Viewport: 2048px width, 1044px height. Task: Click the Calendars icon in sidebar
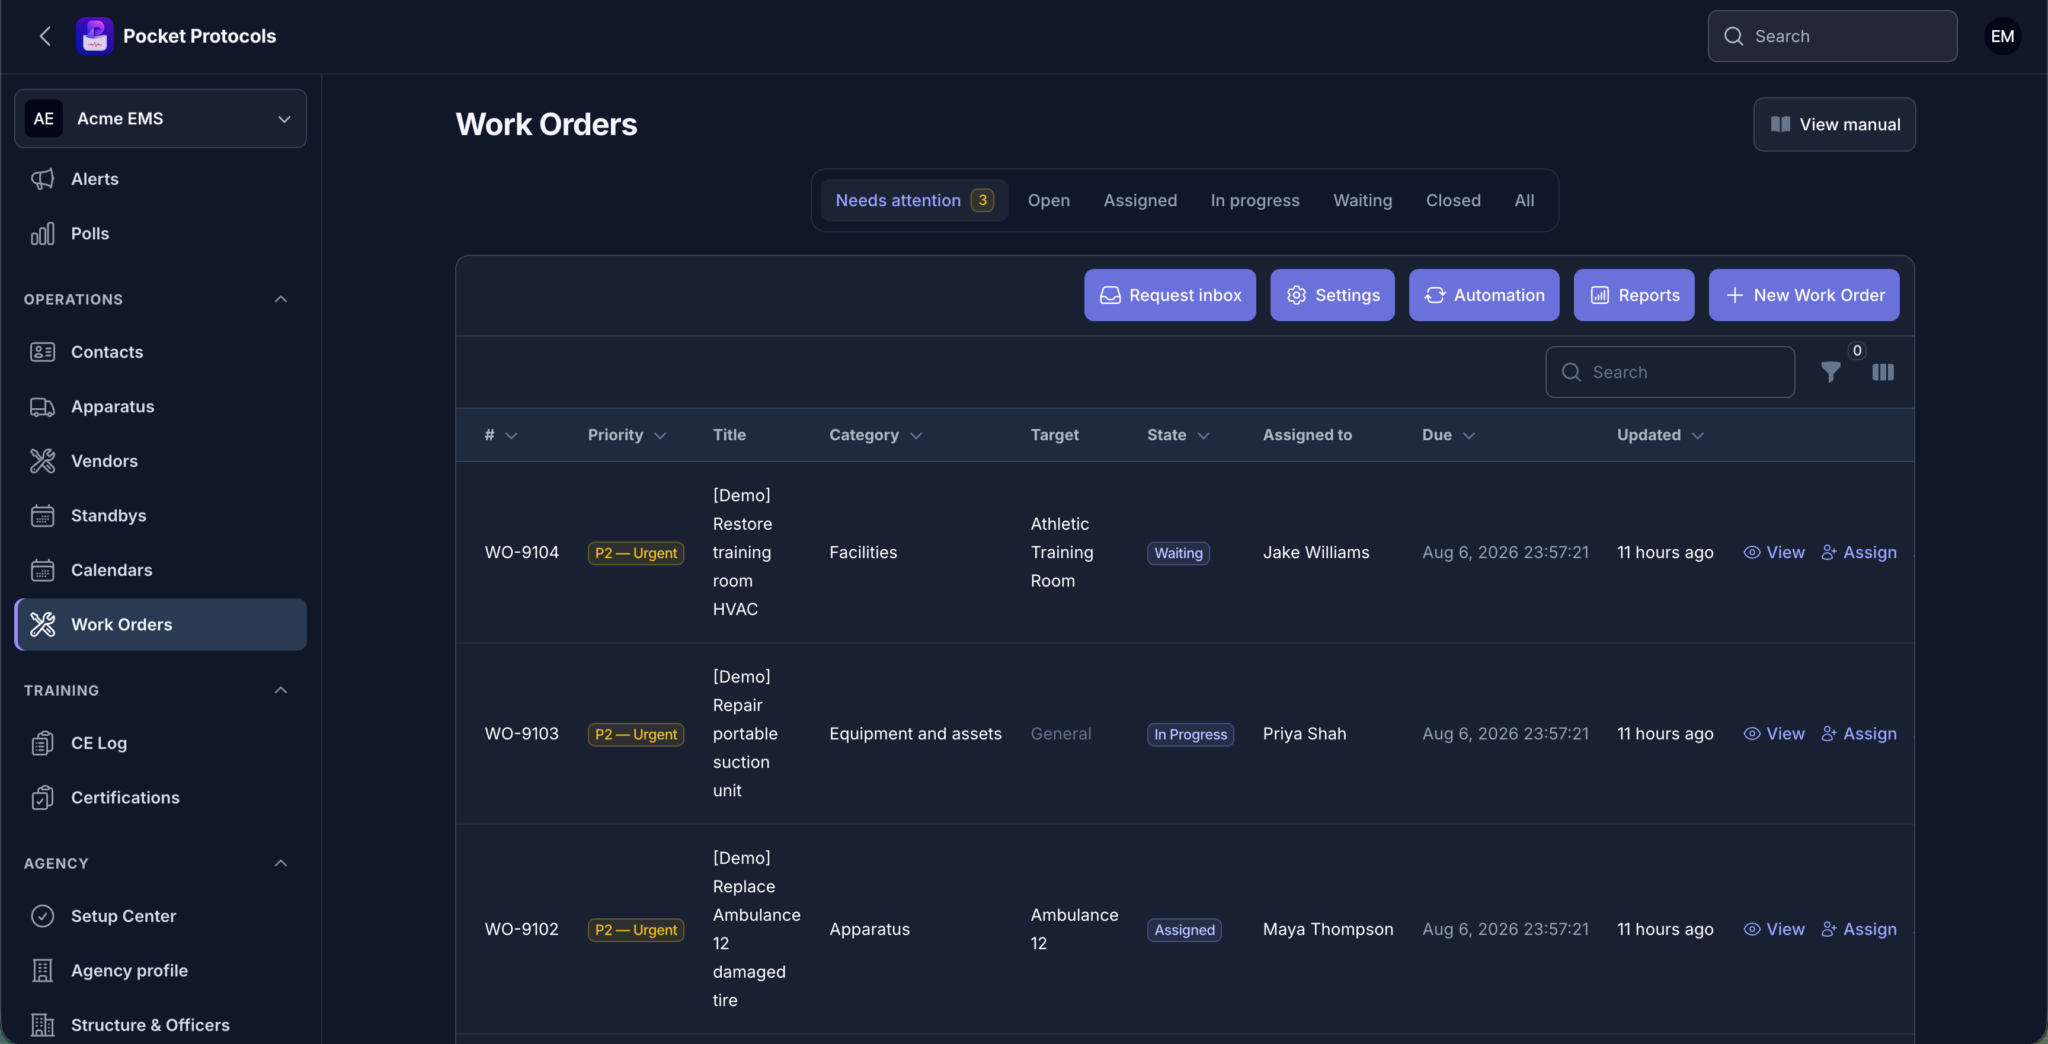[42, 570]
